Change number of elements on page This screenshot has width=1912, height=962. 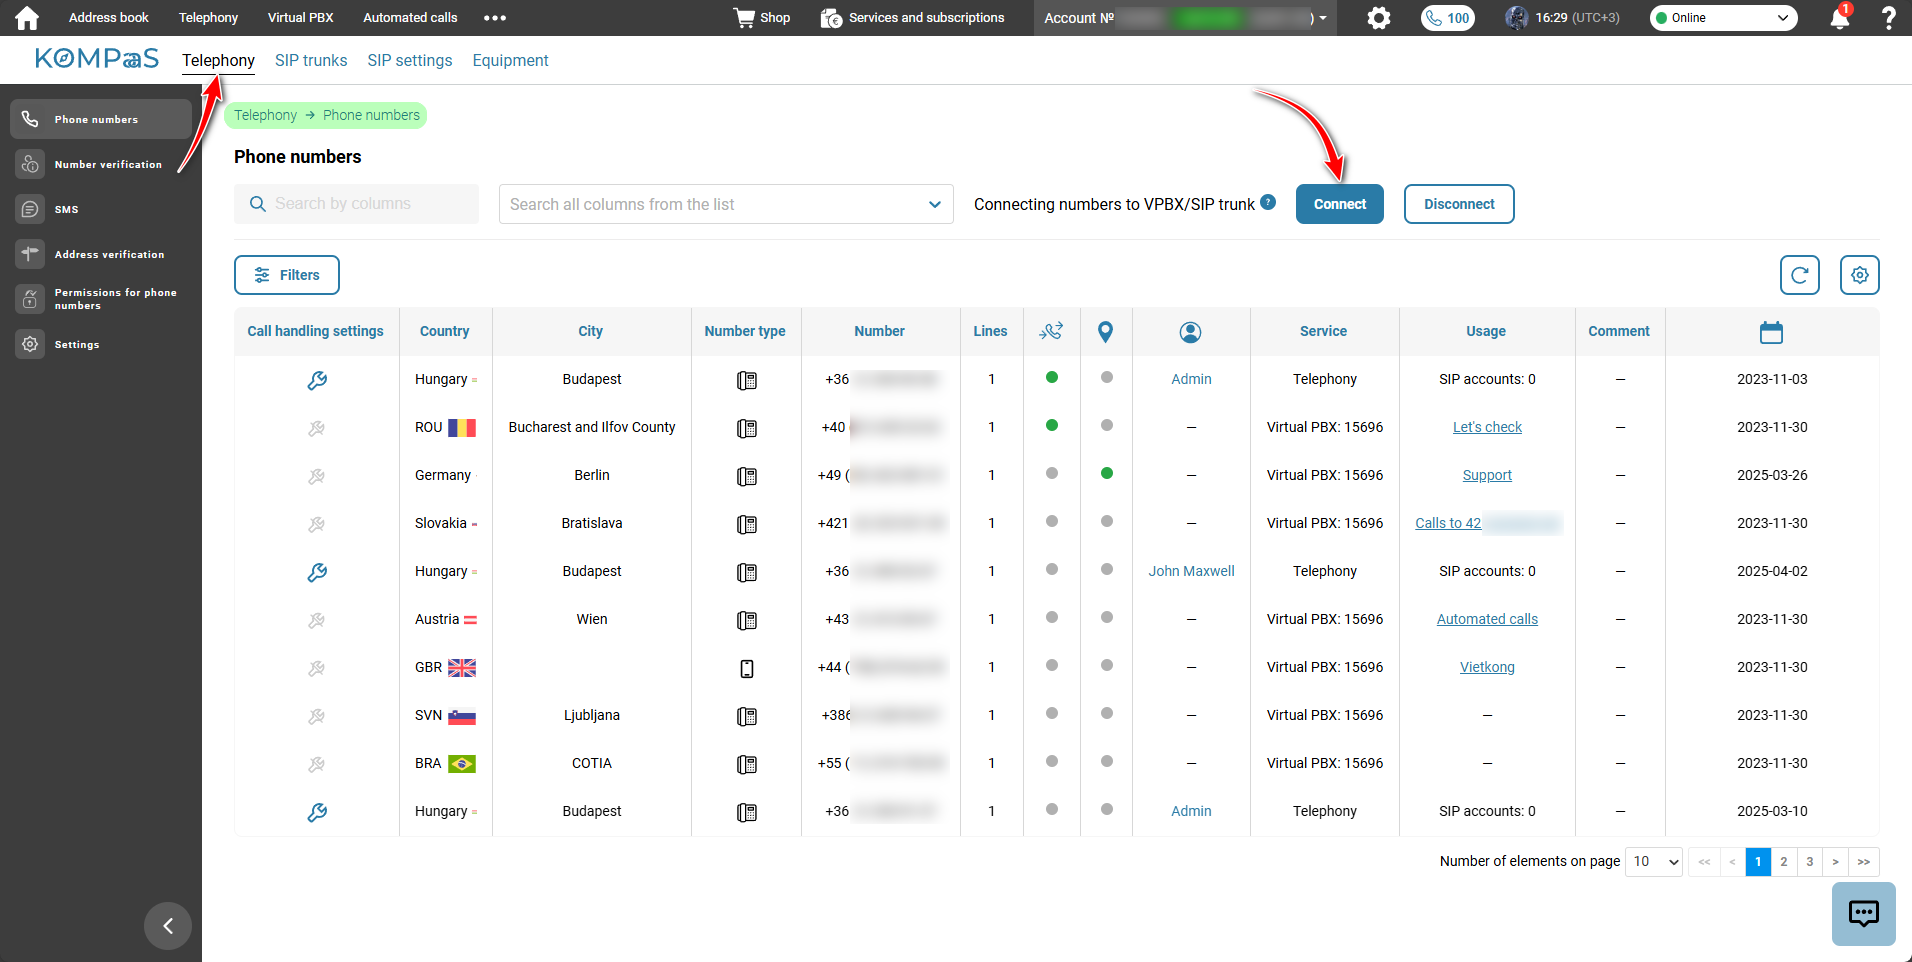[1656, 861]
